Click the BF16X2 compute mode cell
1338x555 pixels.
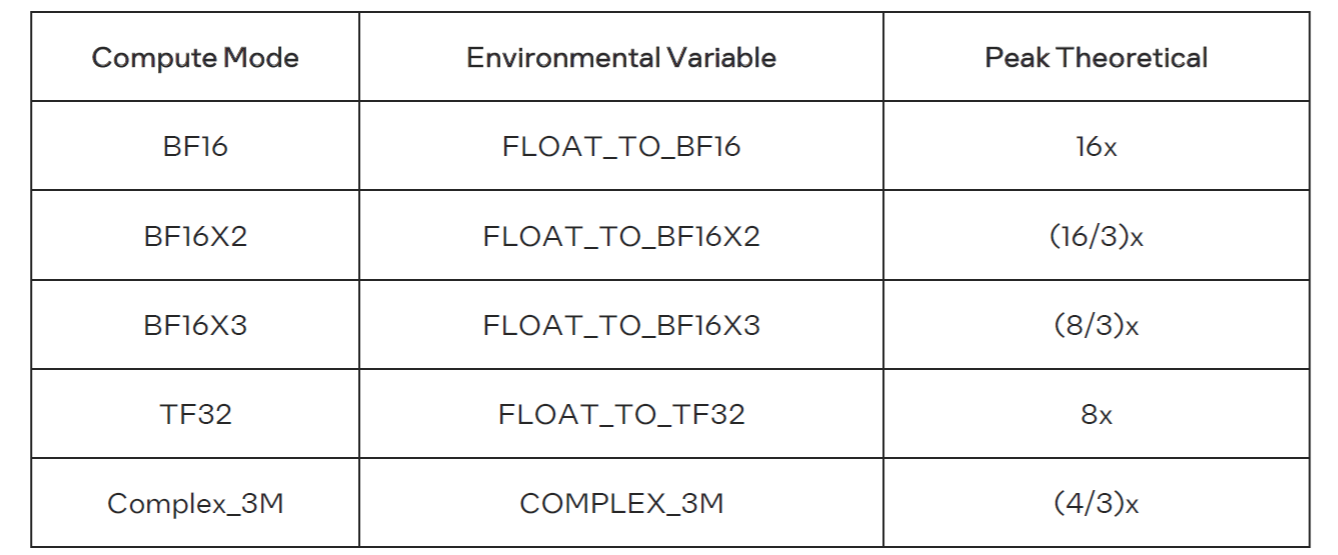(195, 236)
